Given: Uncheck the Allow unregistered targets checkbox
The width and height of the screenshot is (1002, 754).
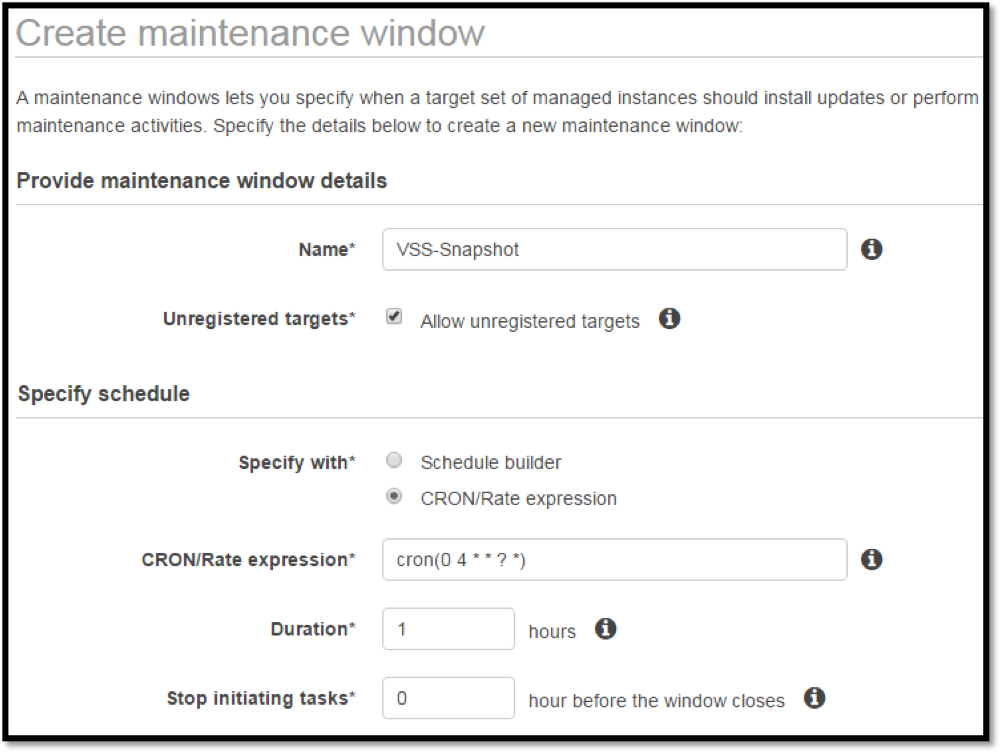Looking at the screenshot, I should [394, 316].
